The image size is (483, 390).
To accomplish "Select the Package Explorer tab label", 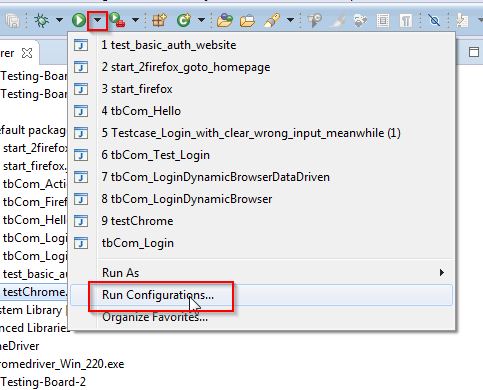I will pyautogui.click(x=7, y=53).
